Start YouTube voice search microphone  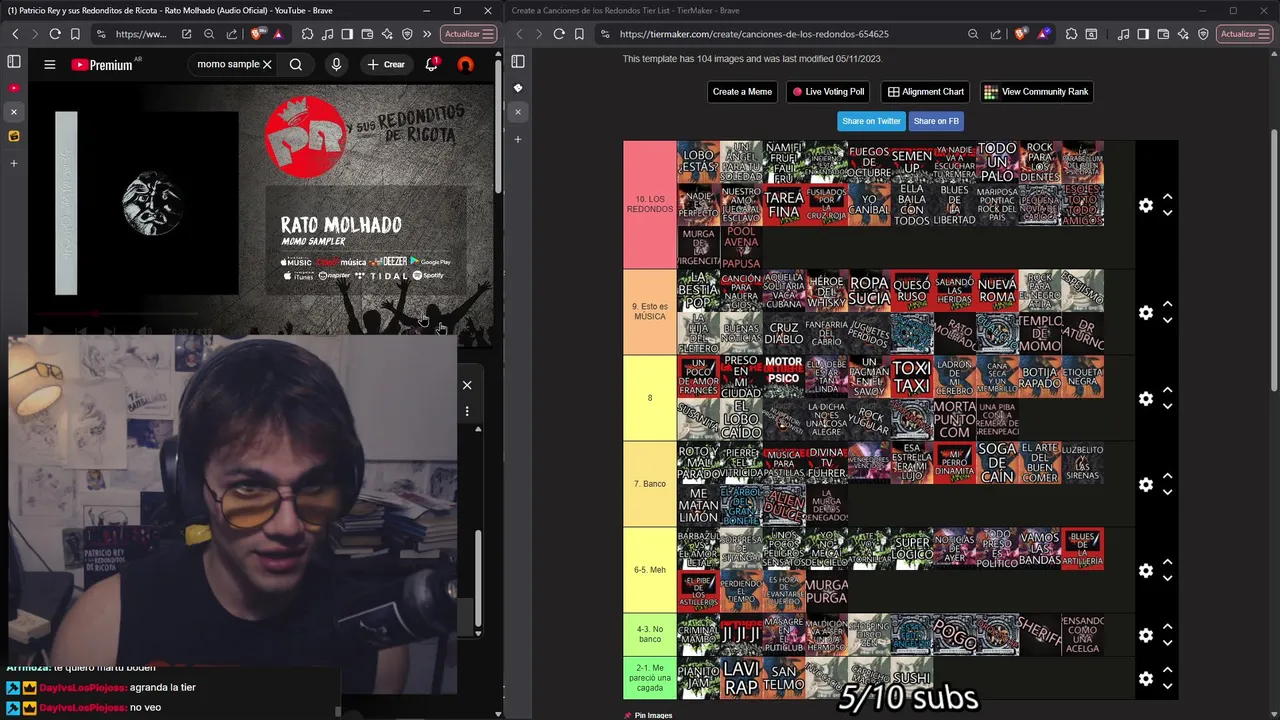[x=336, y=64]
